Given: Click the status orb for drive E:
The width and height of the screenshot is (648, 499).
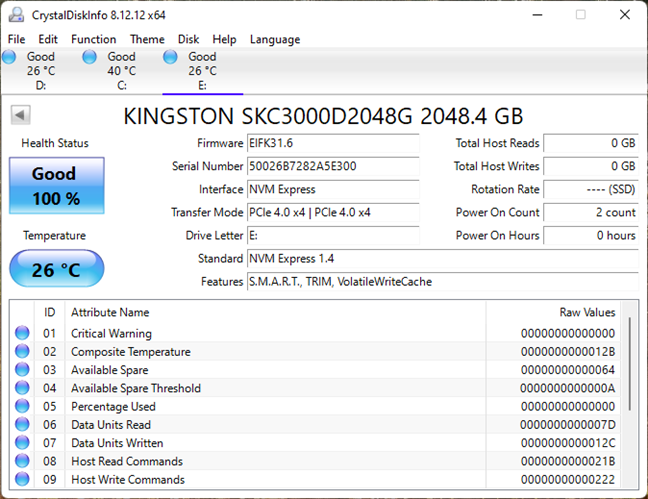Looking at the screenshot, I should (x=170, y=57).
